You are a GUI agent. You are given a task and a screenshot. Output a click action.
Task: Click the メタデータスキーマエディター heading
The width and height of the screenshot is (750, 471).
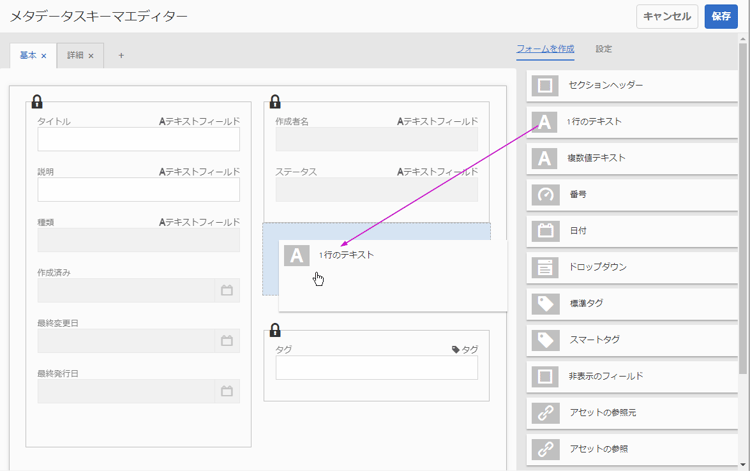(x=99, y=16)
